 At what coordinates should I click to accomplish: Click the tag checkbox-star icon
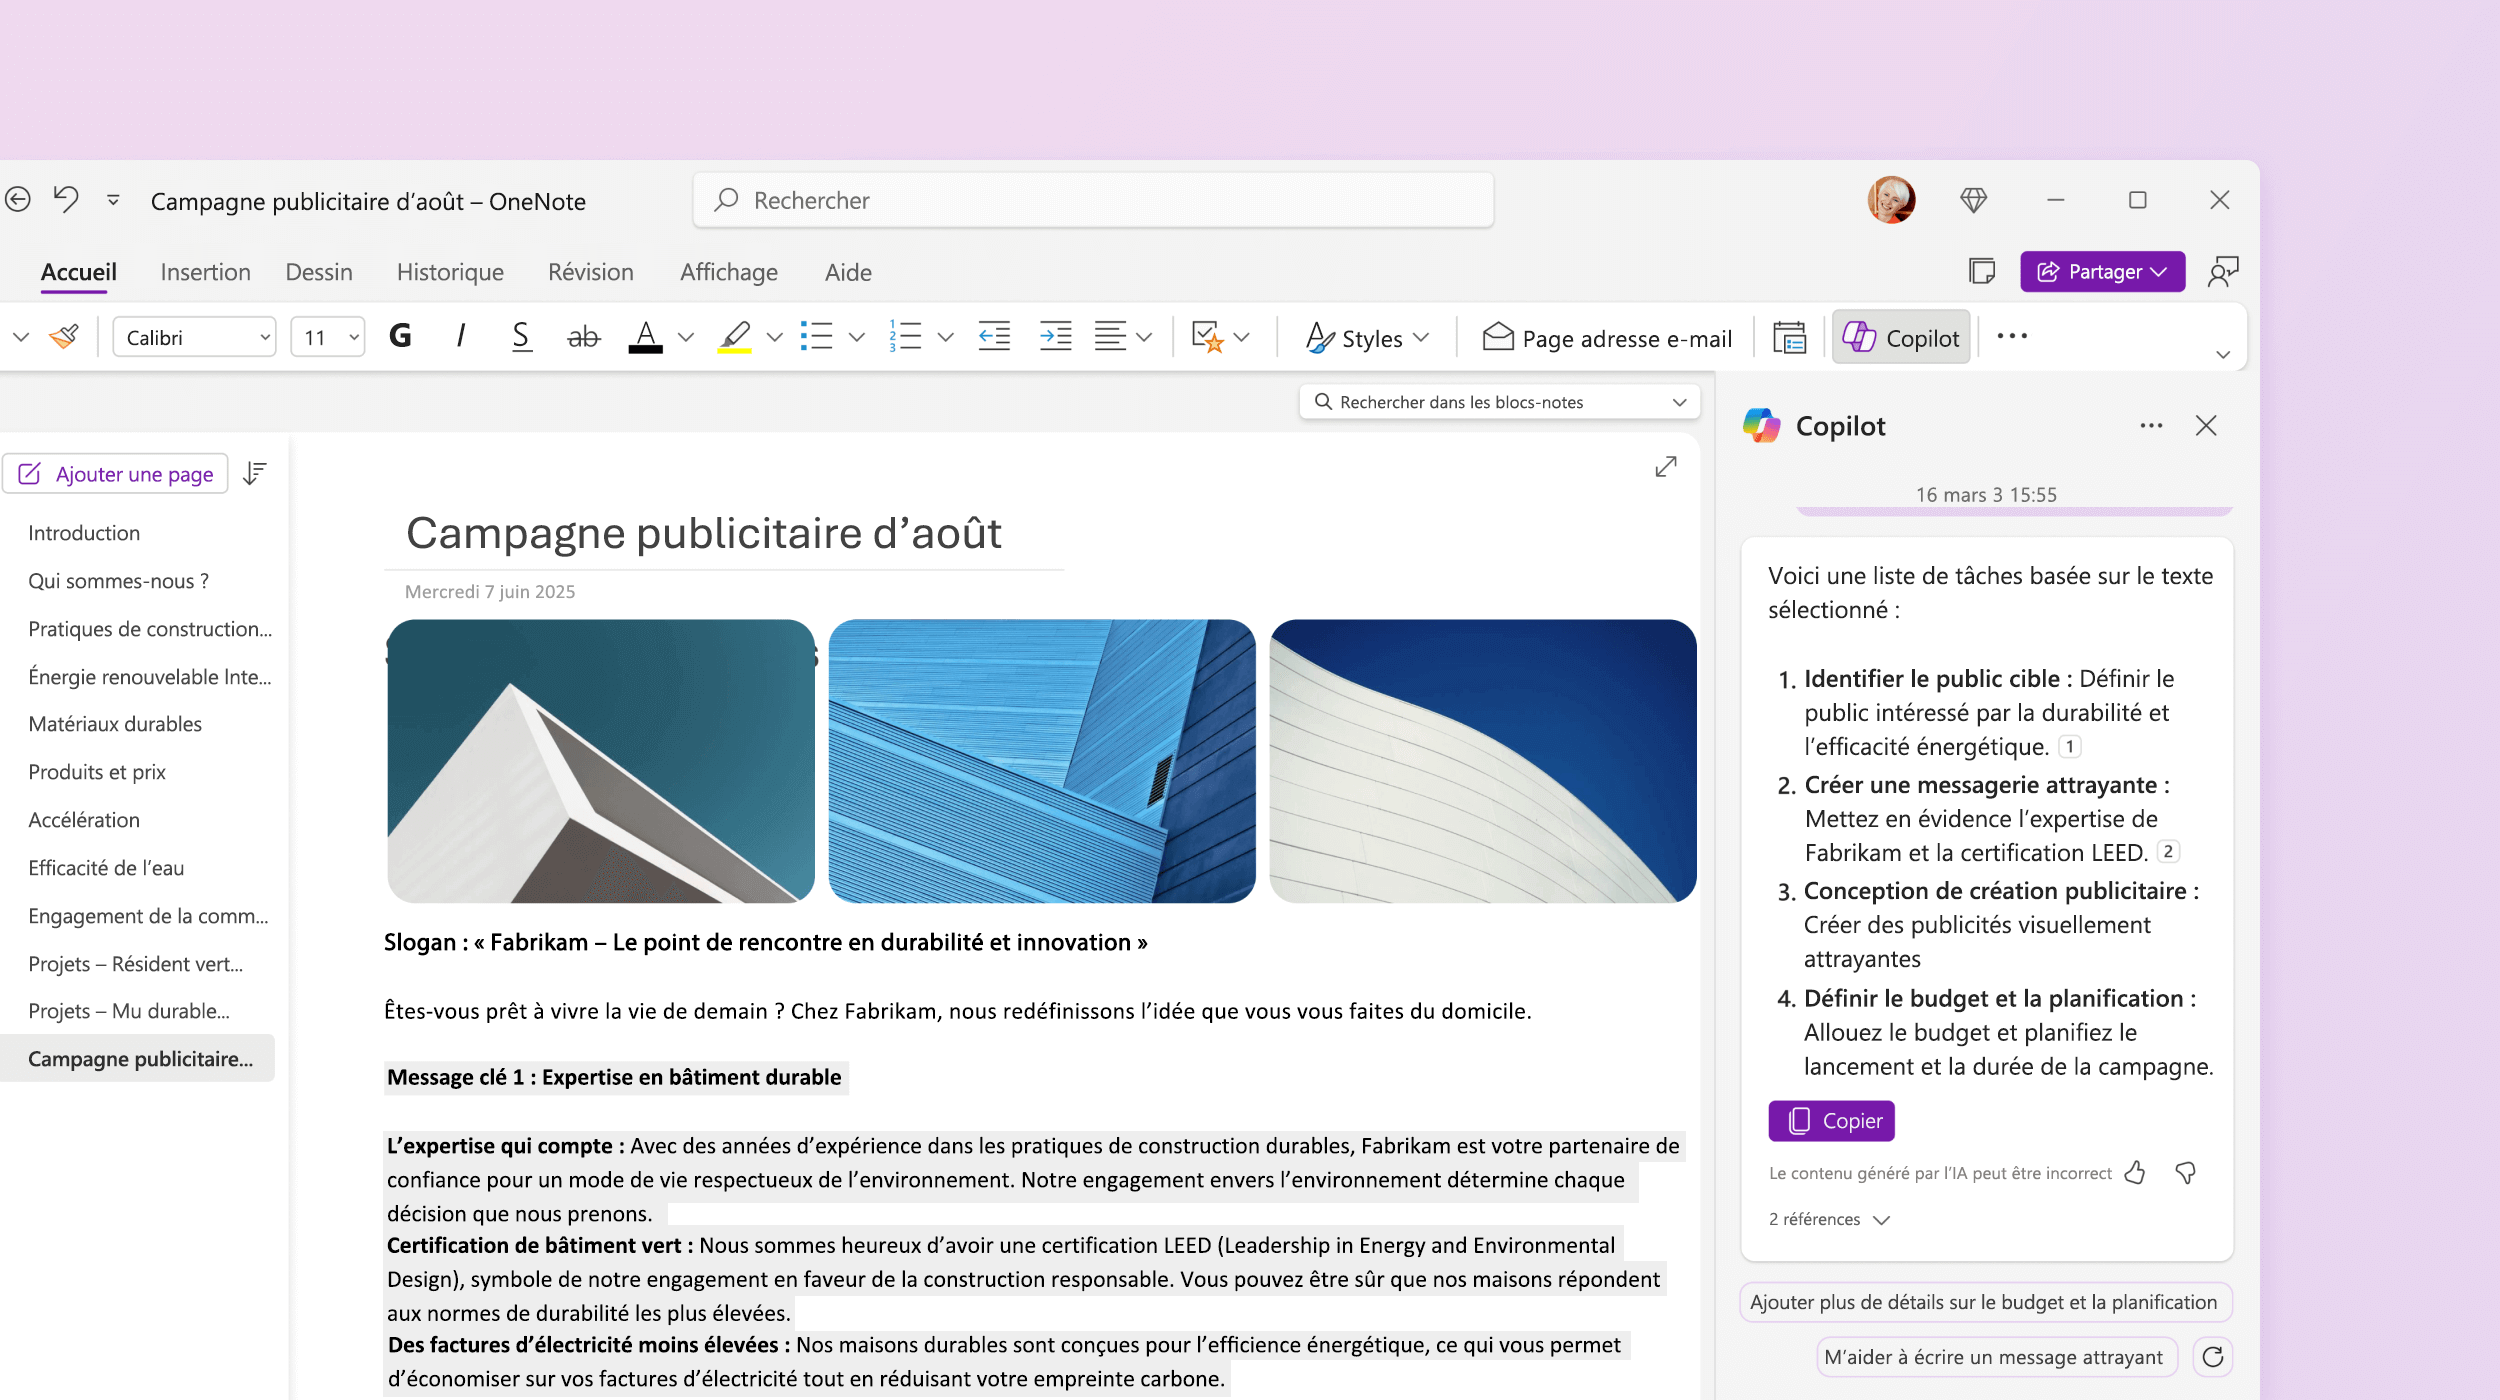click(1208, 337)
